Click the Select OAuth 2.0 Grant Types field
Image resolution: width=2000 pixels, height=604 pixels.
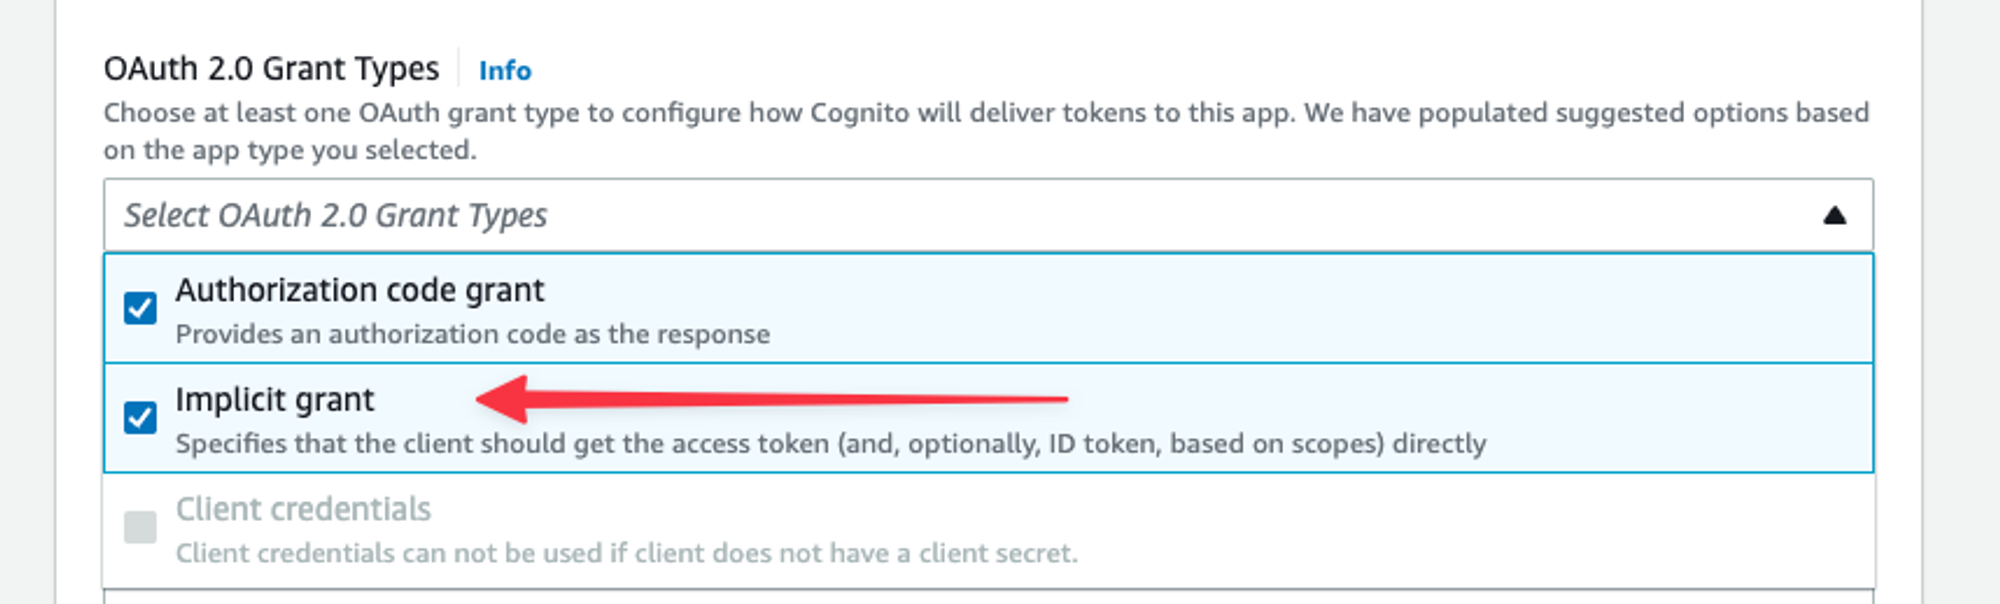click(x=988, y=215)
